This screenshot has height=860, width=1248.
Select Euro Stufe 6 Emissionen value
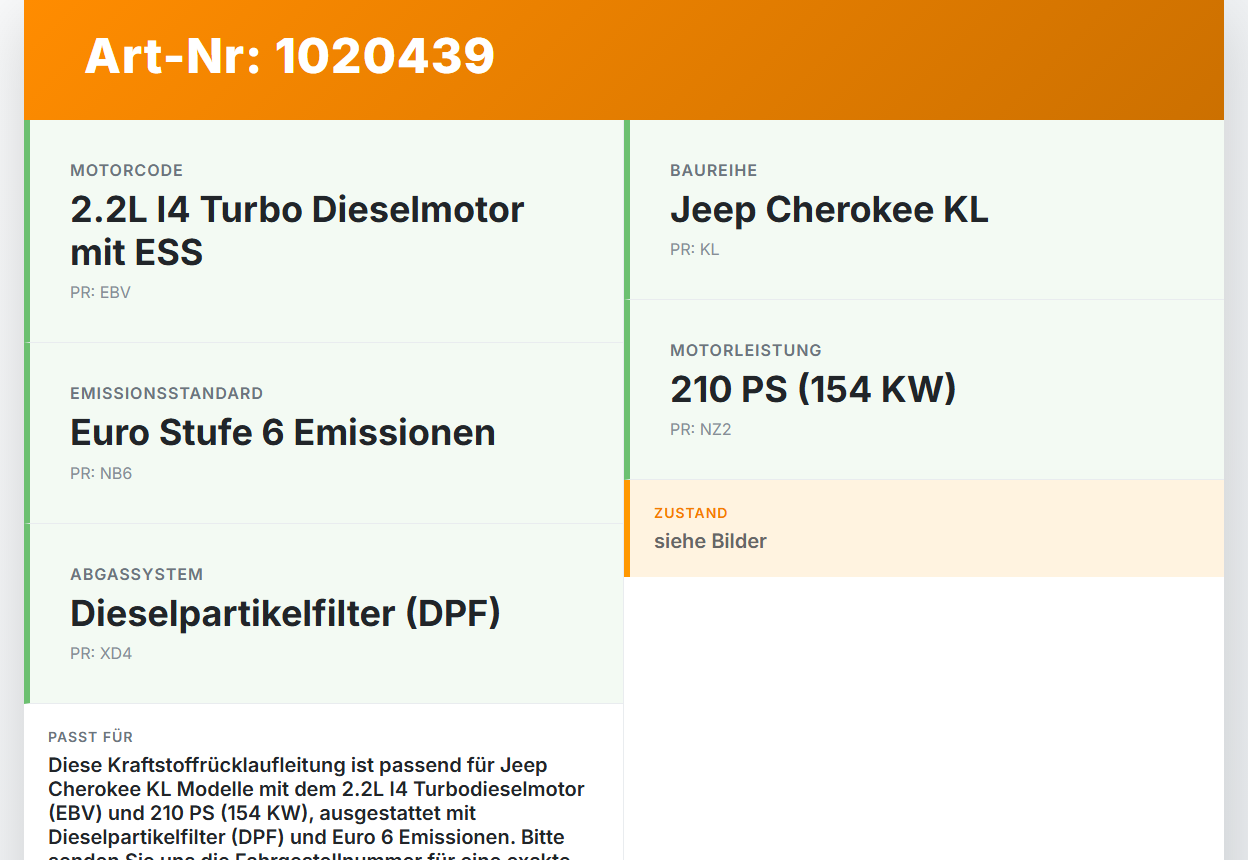[283, 433]
